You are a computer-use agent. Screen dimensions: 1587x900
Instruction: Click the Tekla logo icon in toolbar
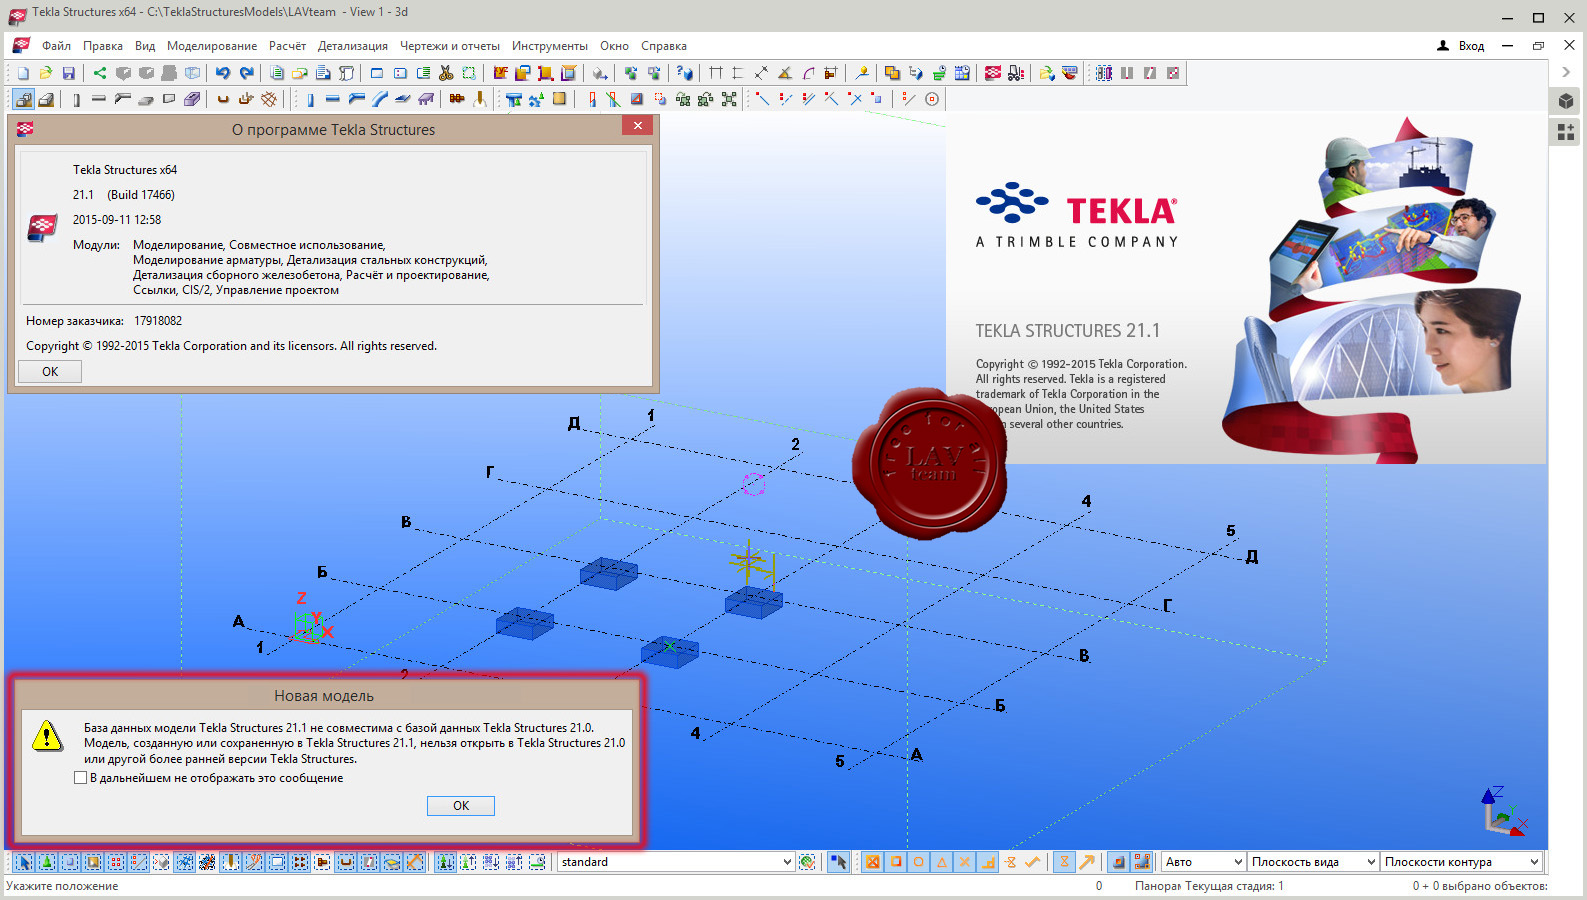click(x=993, y=73)
